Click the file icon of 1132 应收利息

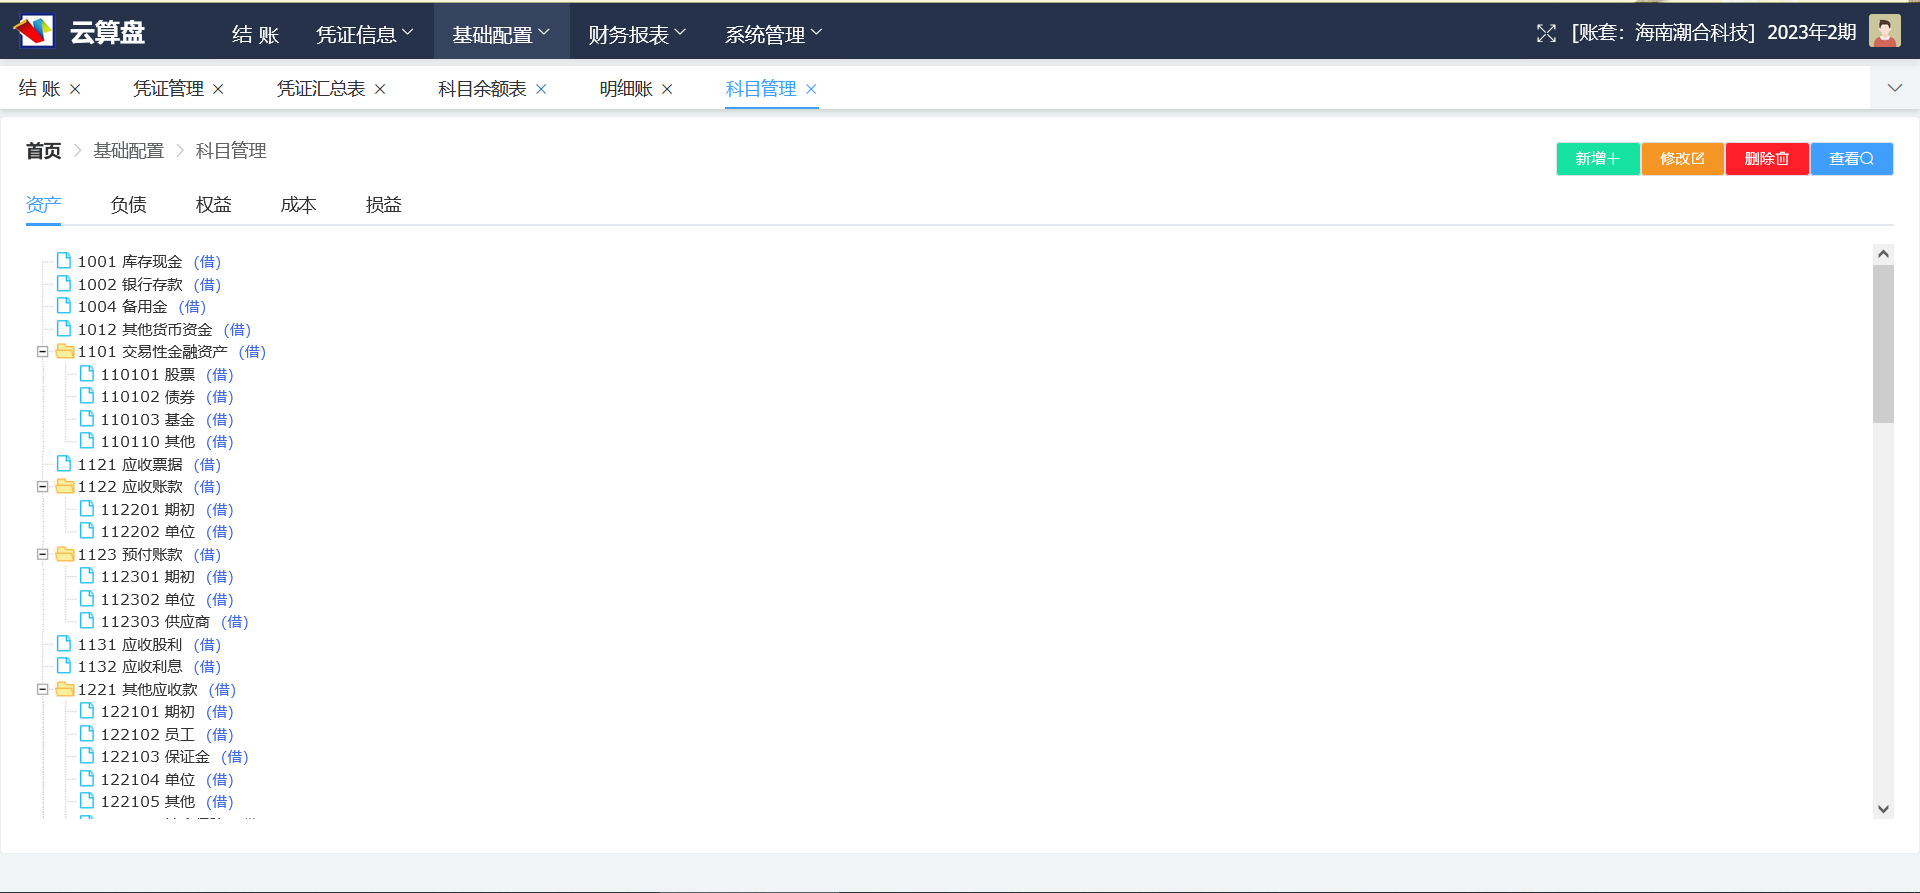(x=64, y=665)
